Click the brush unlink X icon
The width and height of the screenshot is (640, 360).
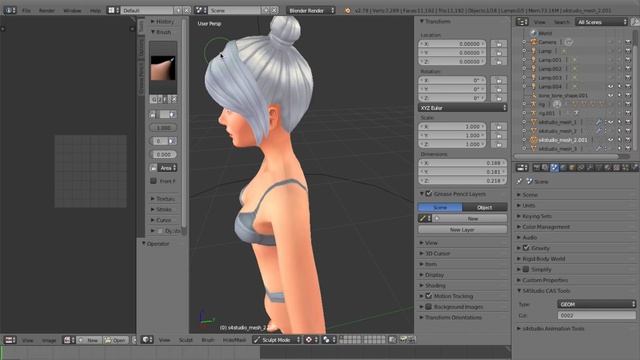(173, 99)
